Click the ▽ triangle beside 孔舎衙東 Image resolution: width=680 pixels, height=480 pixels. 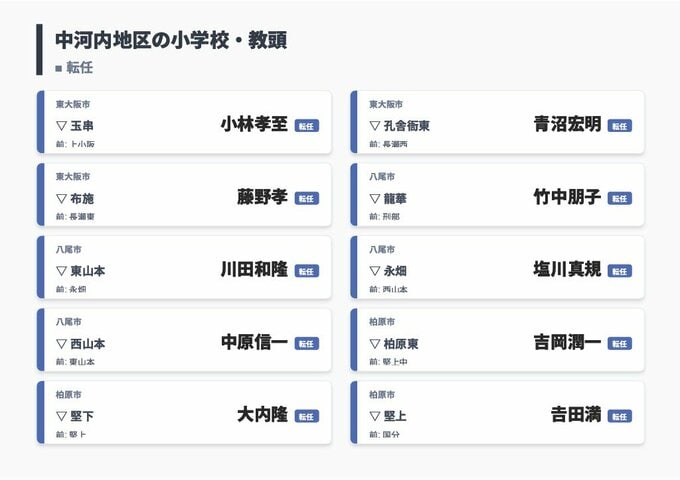coord(375,126)
